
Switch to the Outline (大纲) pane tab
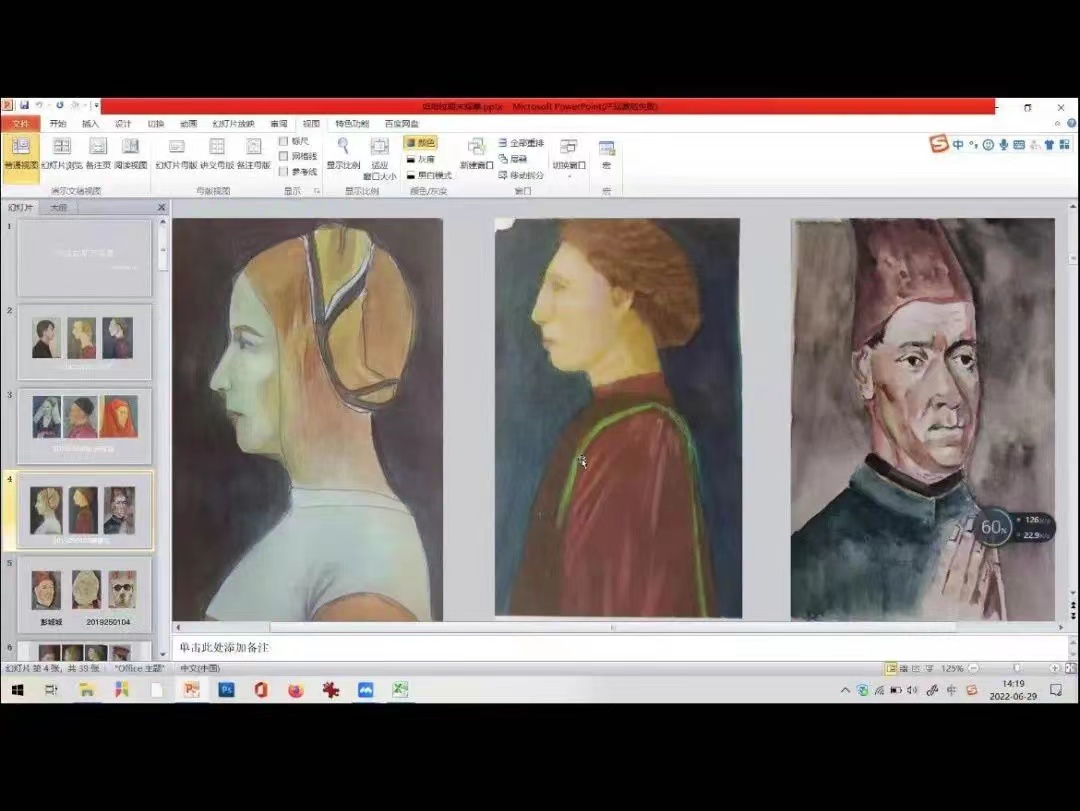pyautogui.click(x=59, y=208)
